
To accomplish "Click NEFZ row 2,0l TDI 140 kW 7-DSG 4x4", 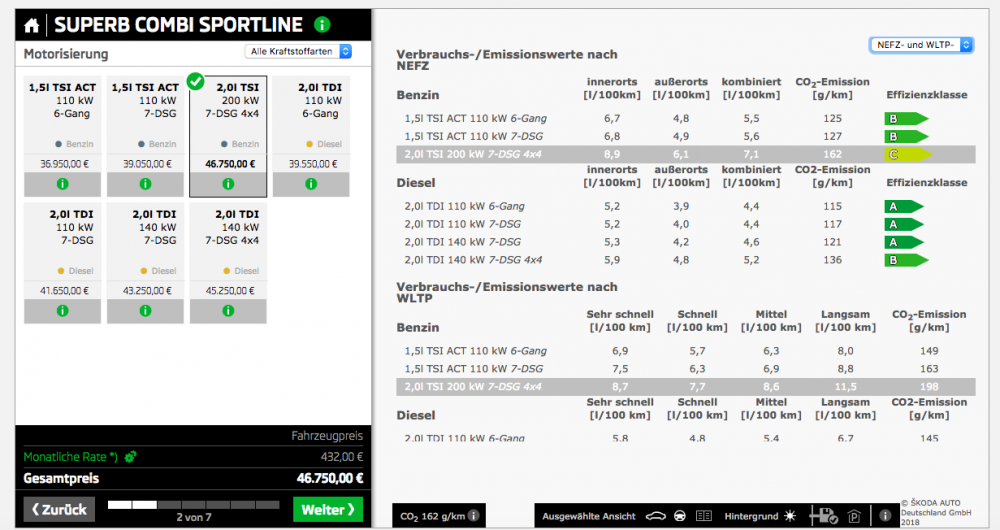I will [x=686, y=260].
